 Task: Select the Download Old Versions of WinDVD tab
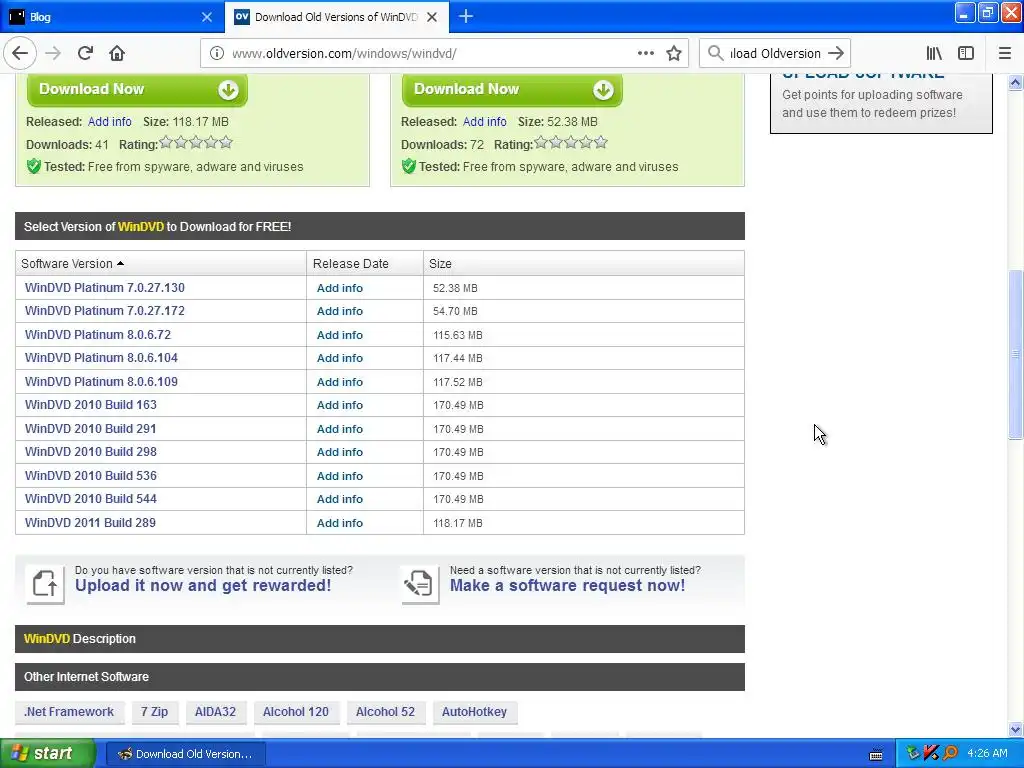click(x=337, y=17)
